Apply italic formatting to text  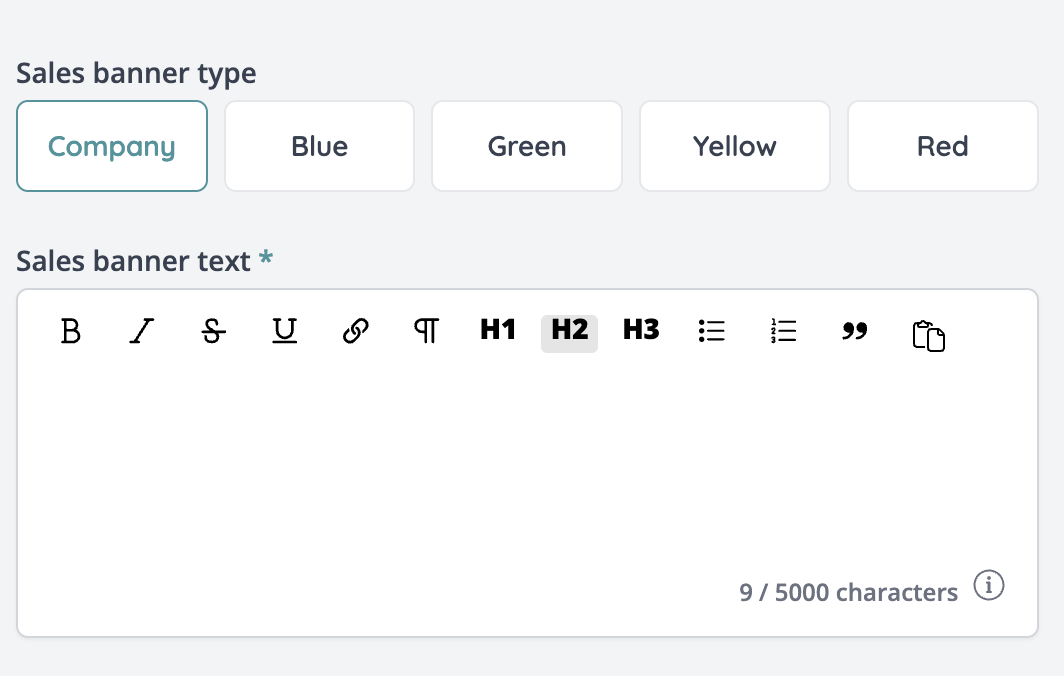click(x=142, y=331)
